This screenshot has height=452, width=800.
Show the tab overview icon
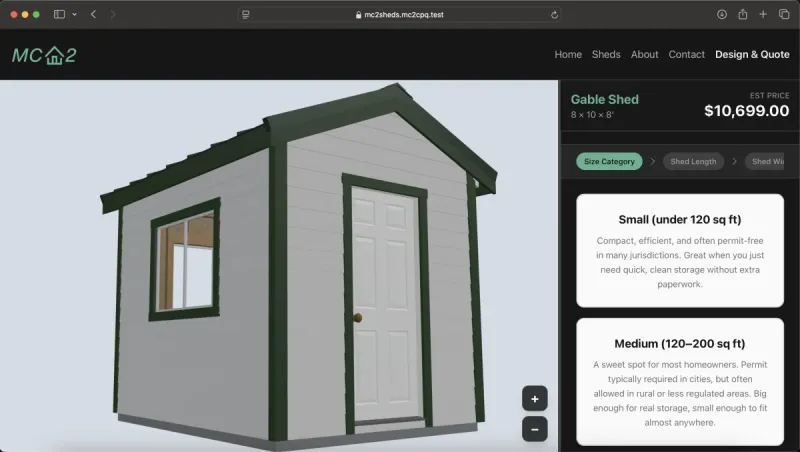784,14
